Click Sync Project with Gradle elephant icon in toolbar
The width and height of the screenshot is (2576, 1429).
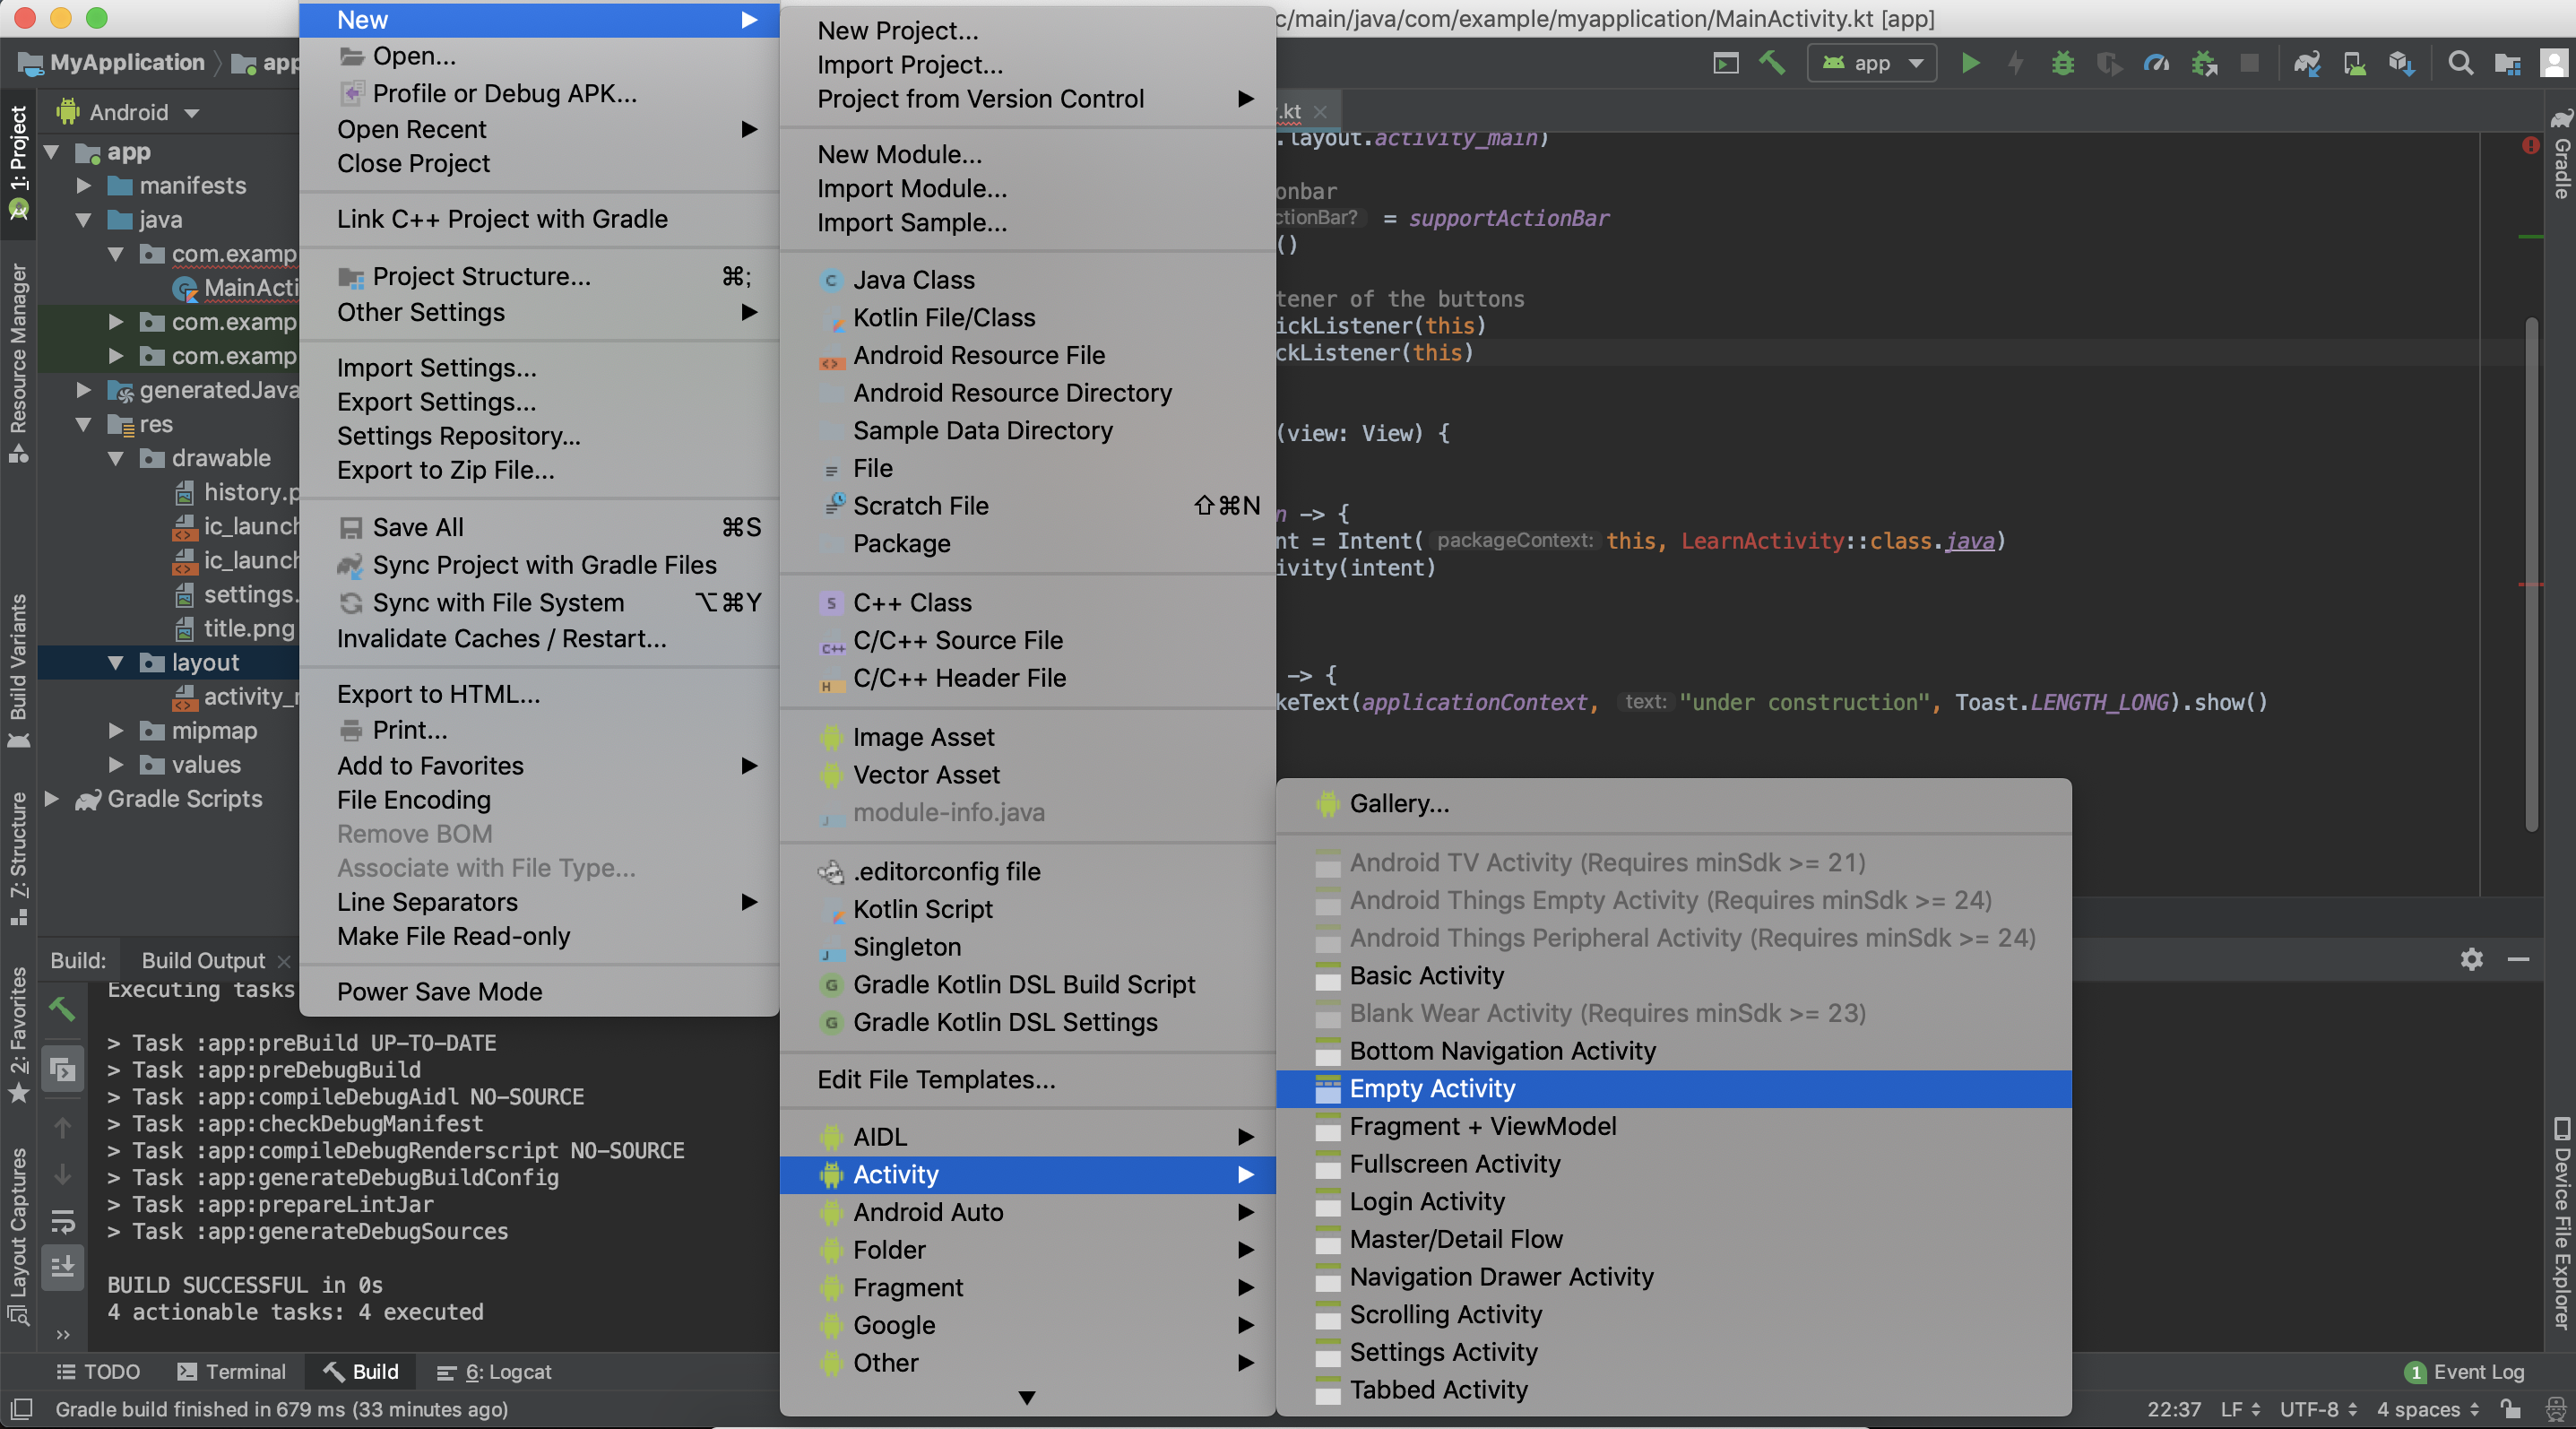pyautogui.click(x=2306, y=64)
